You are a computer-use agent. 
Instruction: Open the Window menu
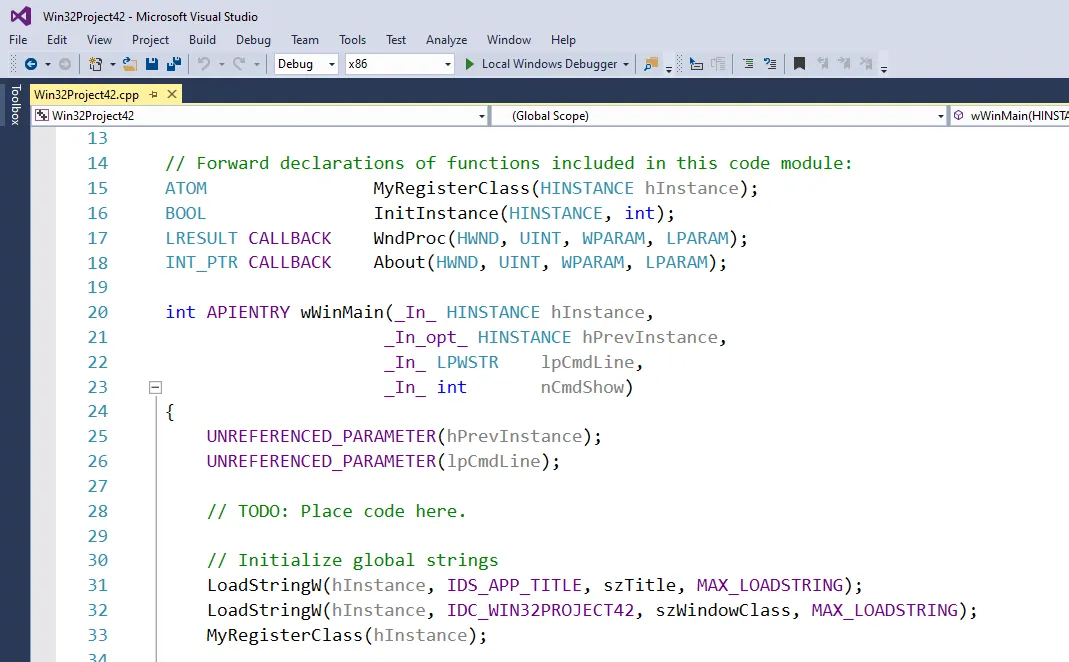509,40
